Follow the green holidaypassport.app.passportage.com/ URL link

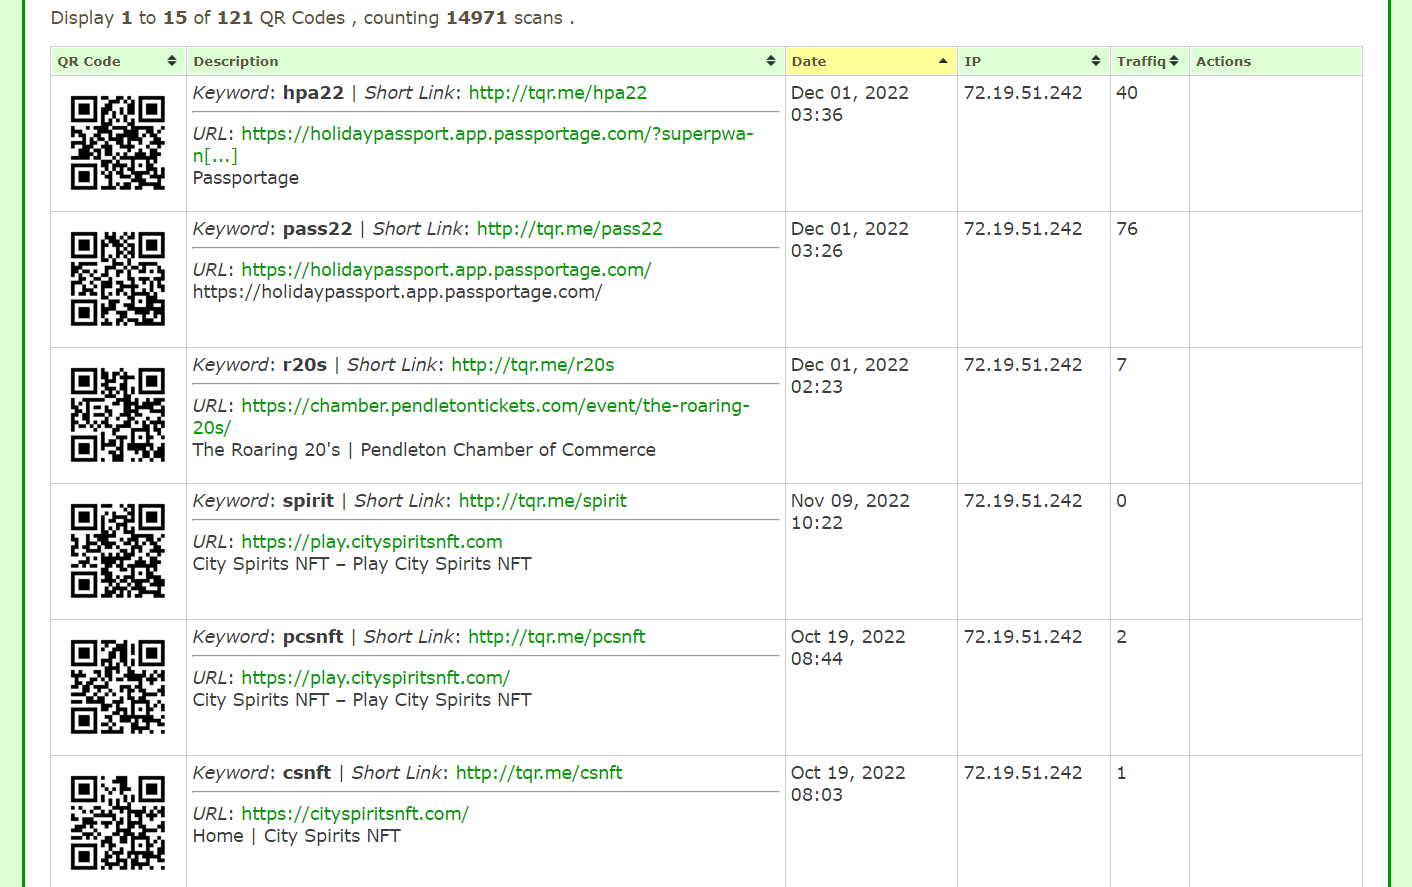[446, 270]
